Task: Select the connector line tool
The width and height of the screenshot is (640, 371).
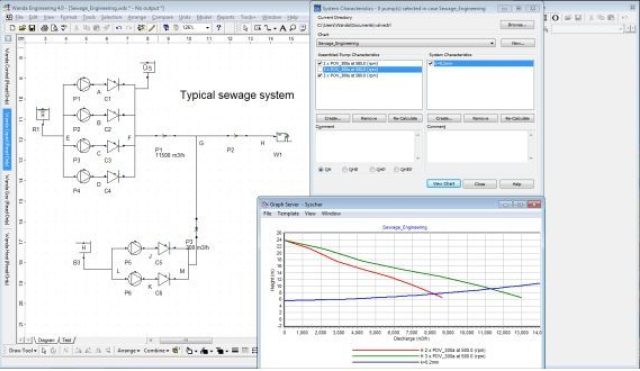Action: (268, 28)
